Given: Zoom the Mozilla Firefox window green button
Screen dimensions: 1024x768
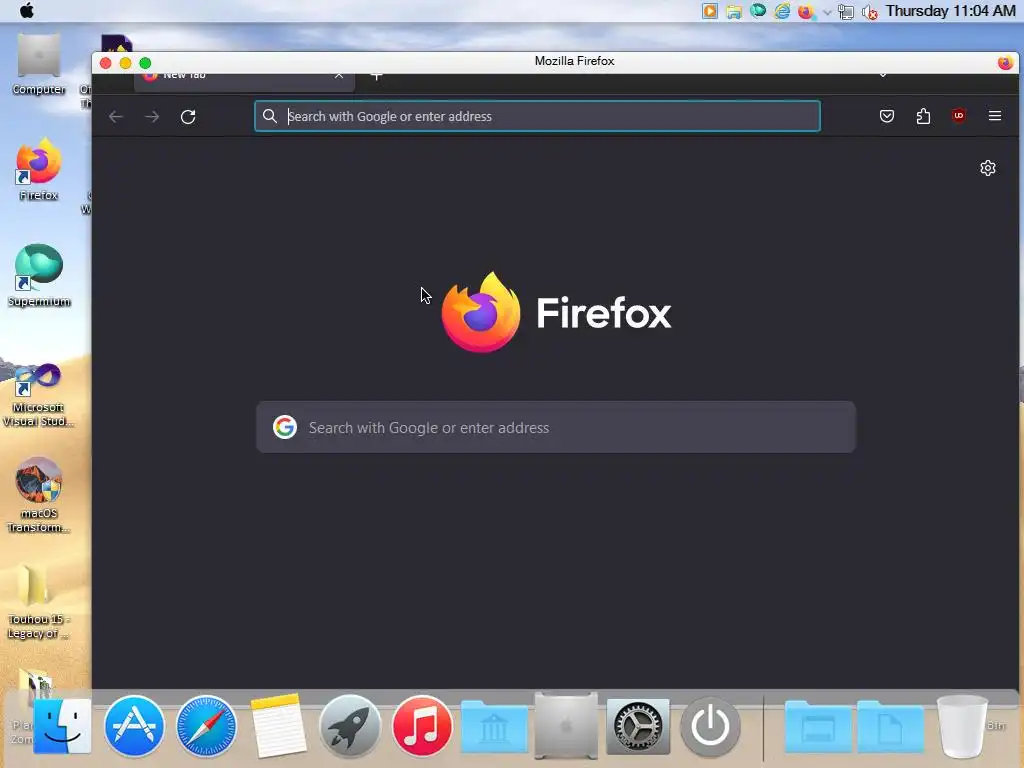Looking at the screenshot, I should 145,63.
